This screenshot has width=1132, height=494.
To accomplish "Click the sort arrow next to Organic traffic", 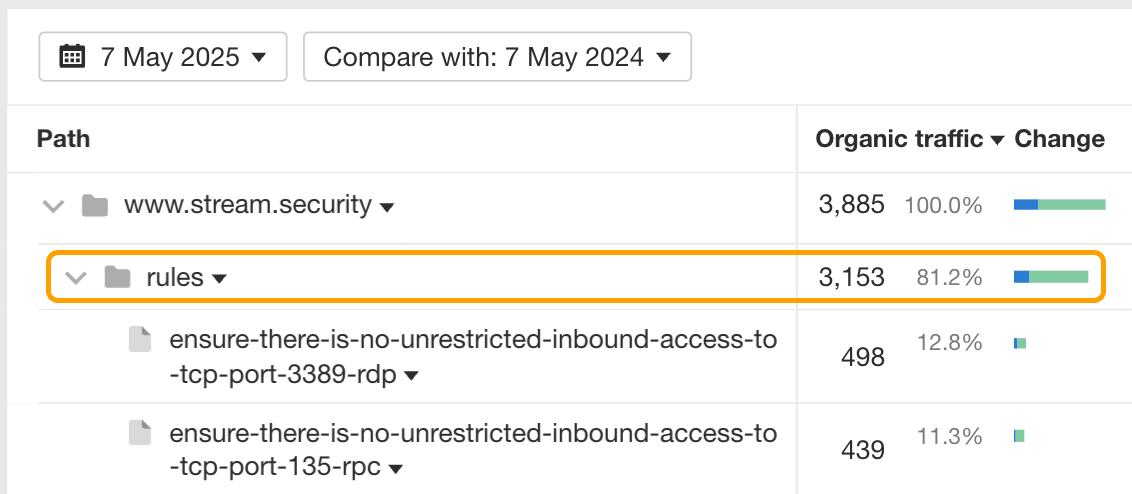I will (x=997, y=141).
